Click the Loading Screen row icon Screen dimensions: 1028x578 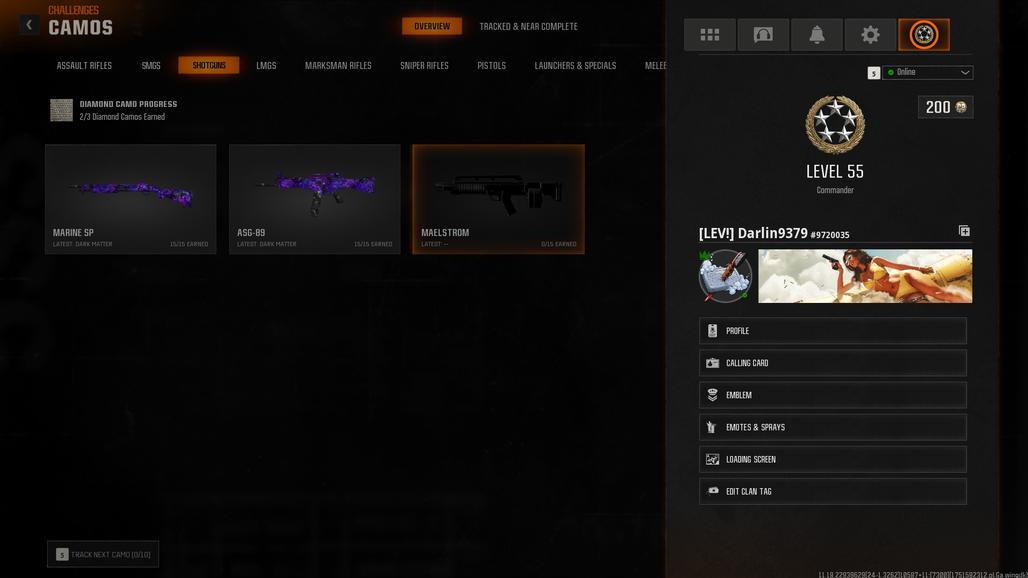(x=712, y=459)
